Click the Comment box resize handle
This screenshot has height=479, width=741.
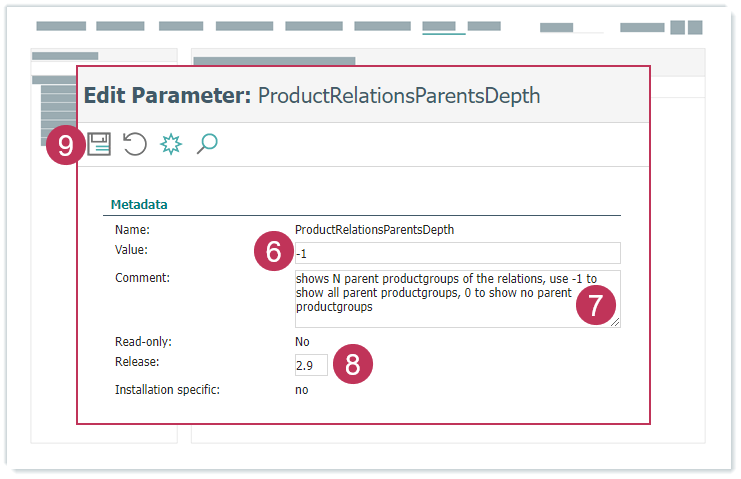coord(616,322)
